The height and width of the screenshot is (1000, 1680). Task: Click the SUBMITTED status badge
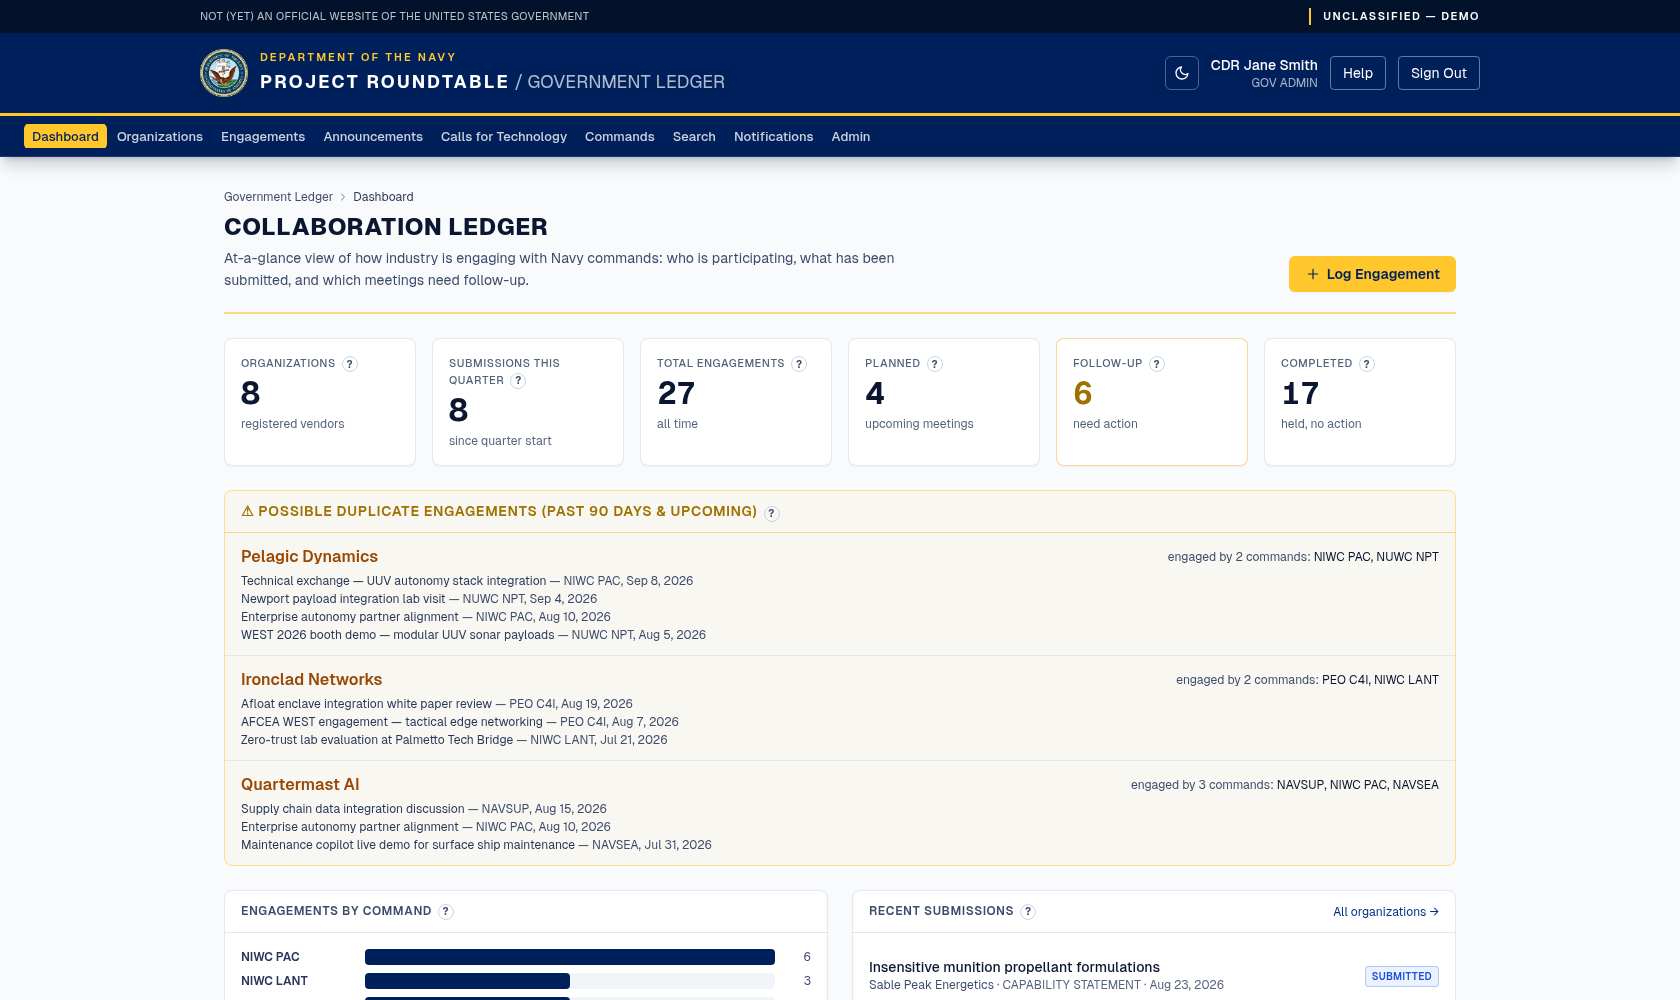1402,976
